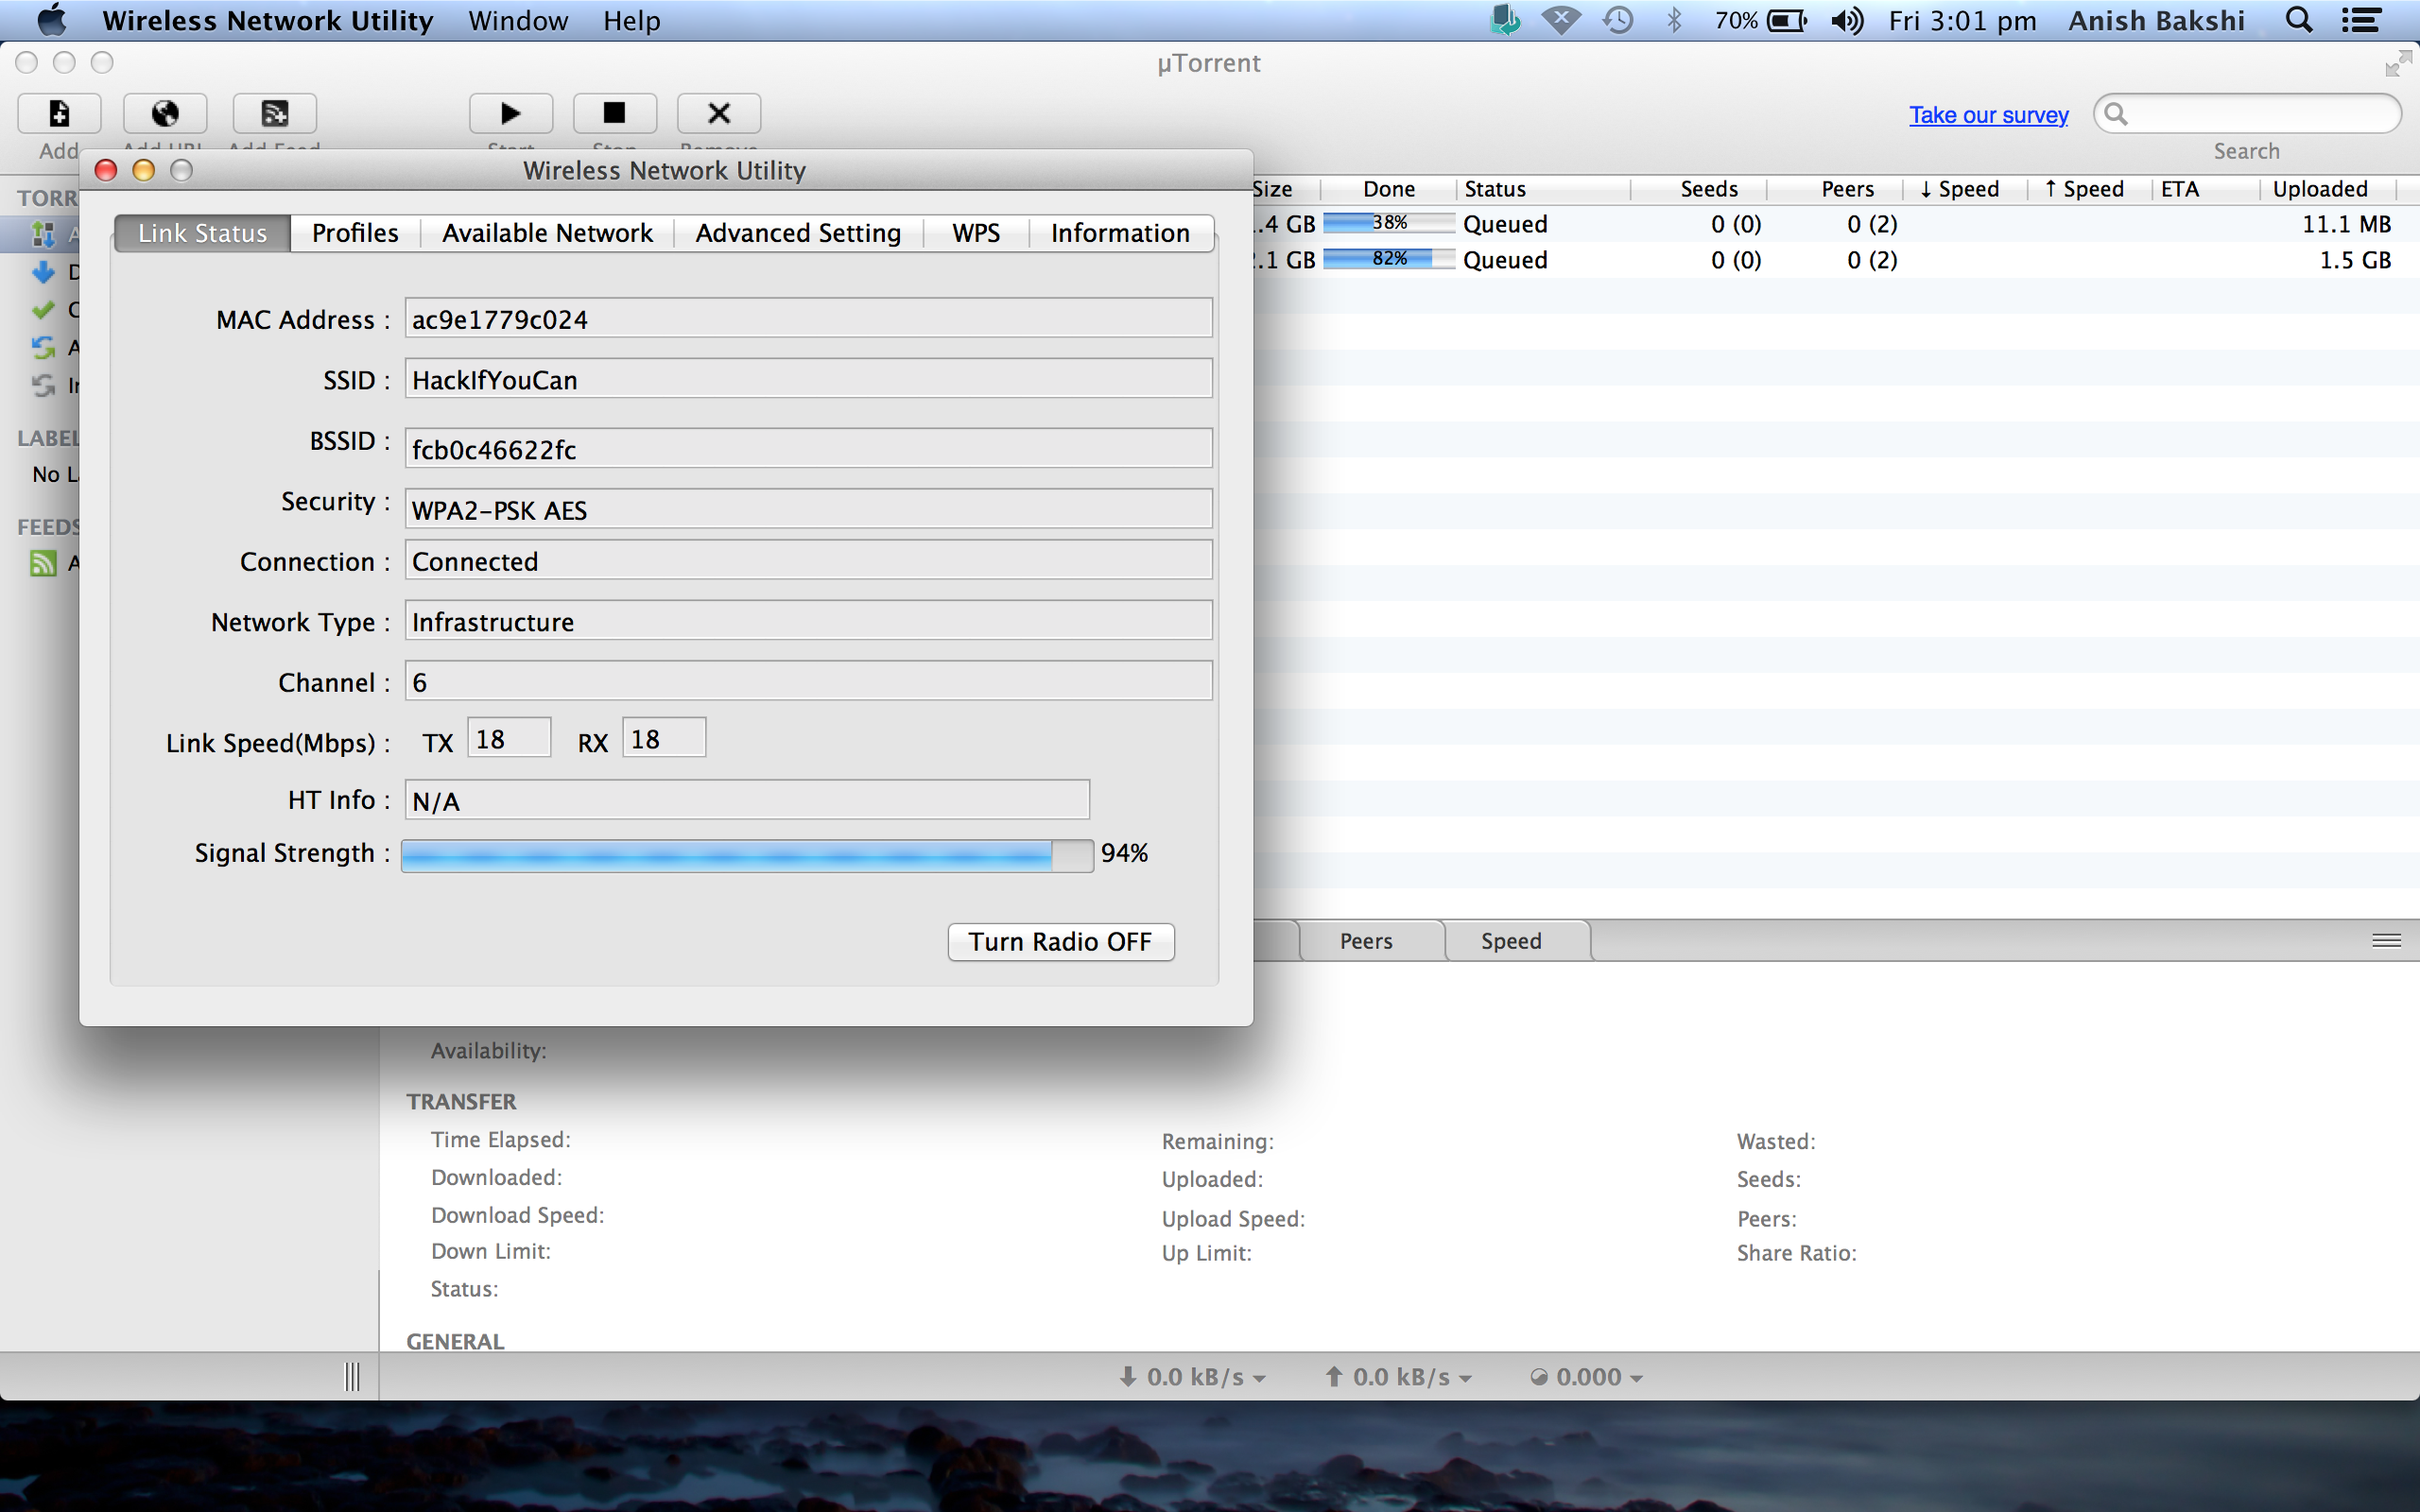Open Spotlight search magnifier icon
Viewport: 2420px width, 1512px height.
pos(2299,20)
